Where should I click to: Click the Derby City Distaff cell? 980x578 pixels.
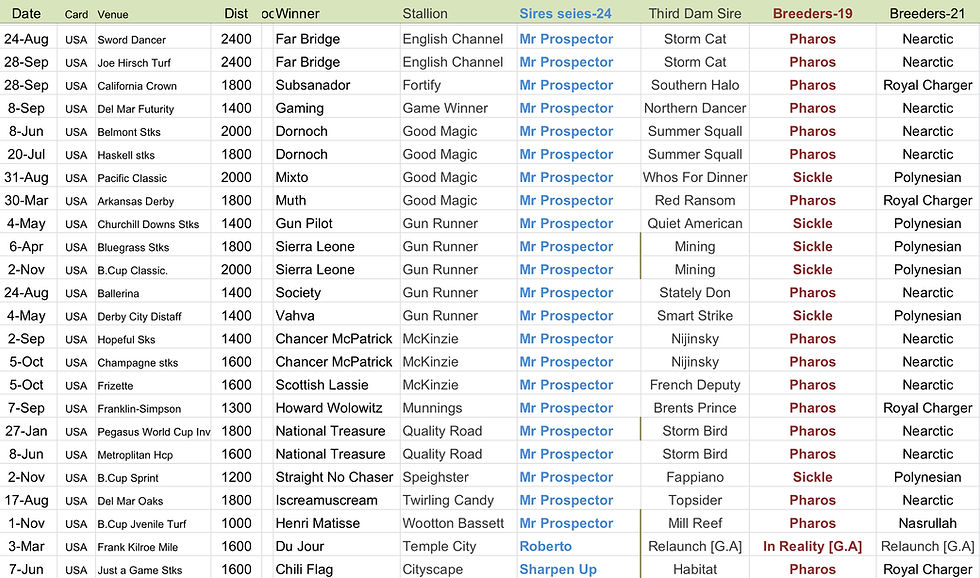coord(139,317)
